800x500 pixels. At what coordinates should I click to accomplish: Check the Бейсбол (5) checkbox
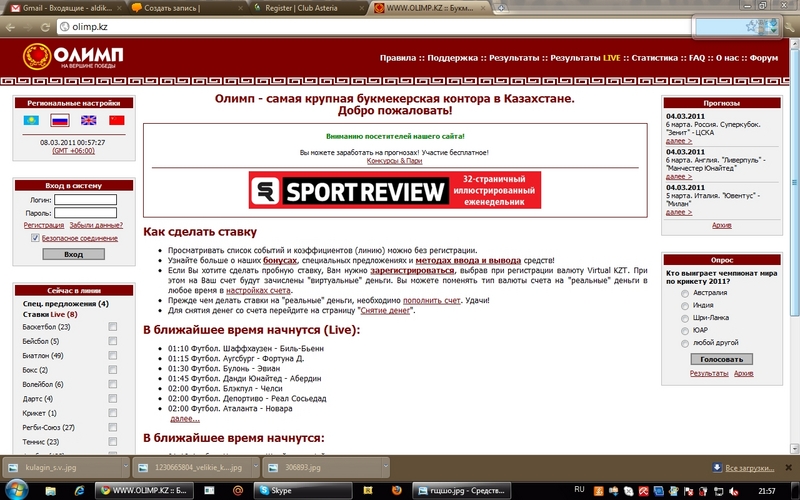(x=113, y=341)
